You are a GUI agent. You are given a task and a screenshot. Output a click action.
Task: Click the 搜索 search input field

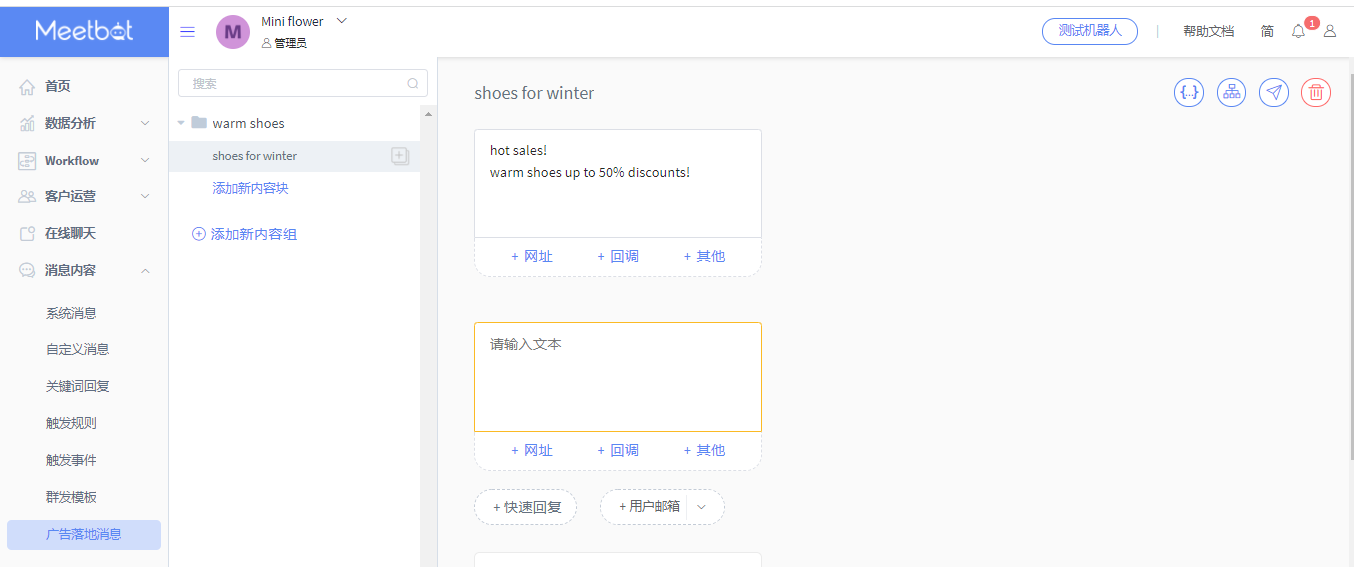coord(302,84)
